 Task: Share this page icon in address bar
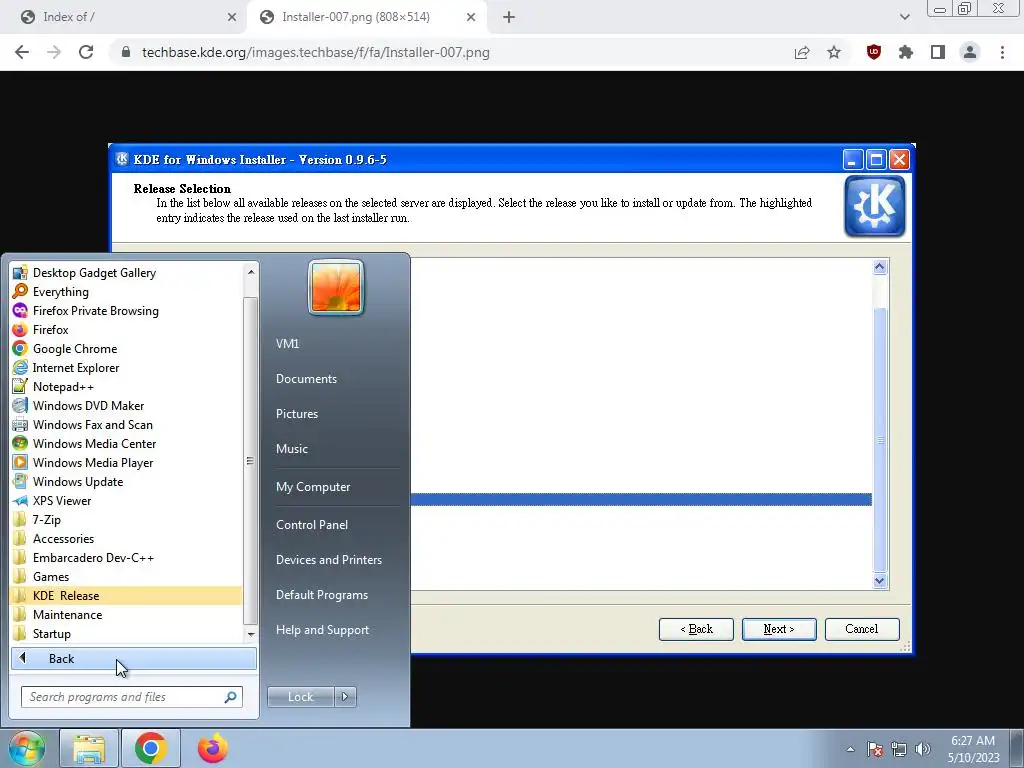(x=802, y=52)
